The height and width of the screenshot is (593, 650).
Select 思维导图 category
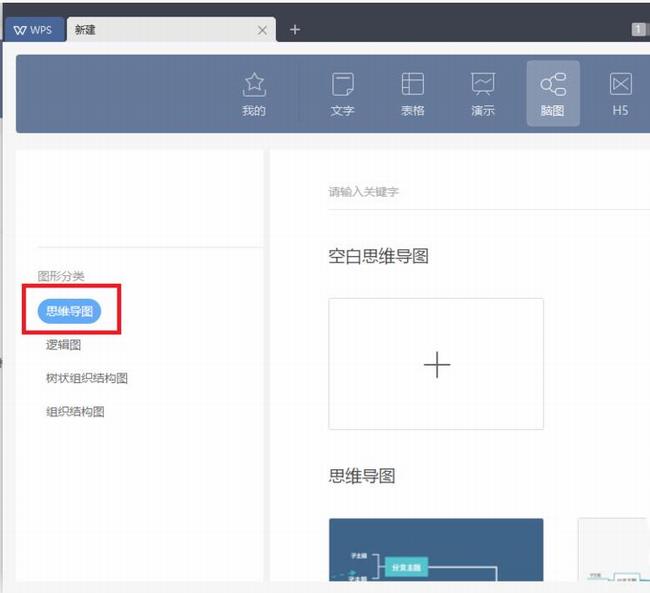(70, 311)
